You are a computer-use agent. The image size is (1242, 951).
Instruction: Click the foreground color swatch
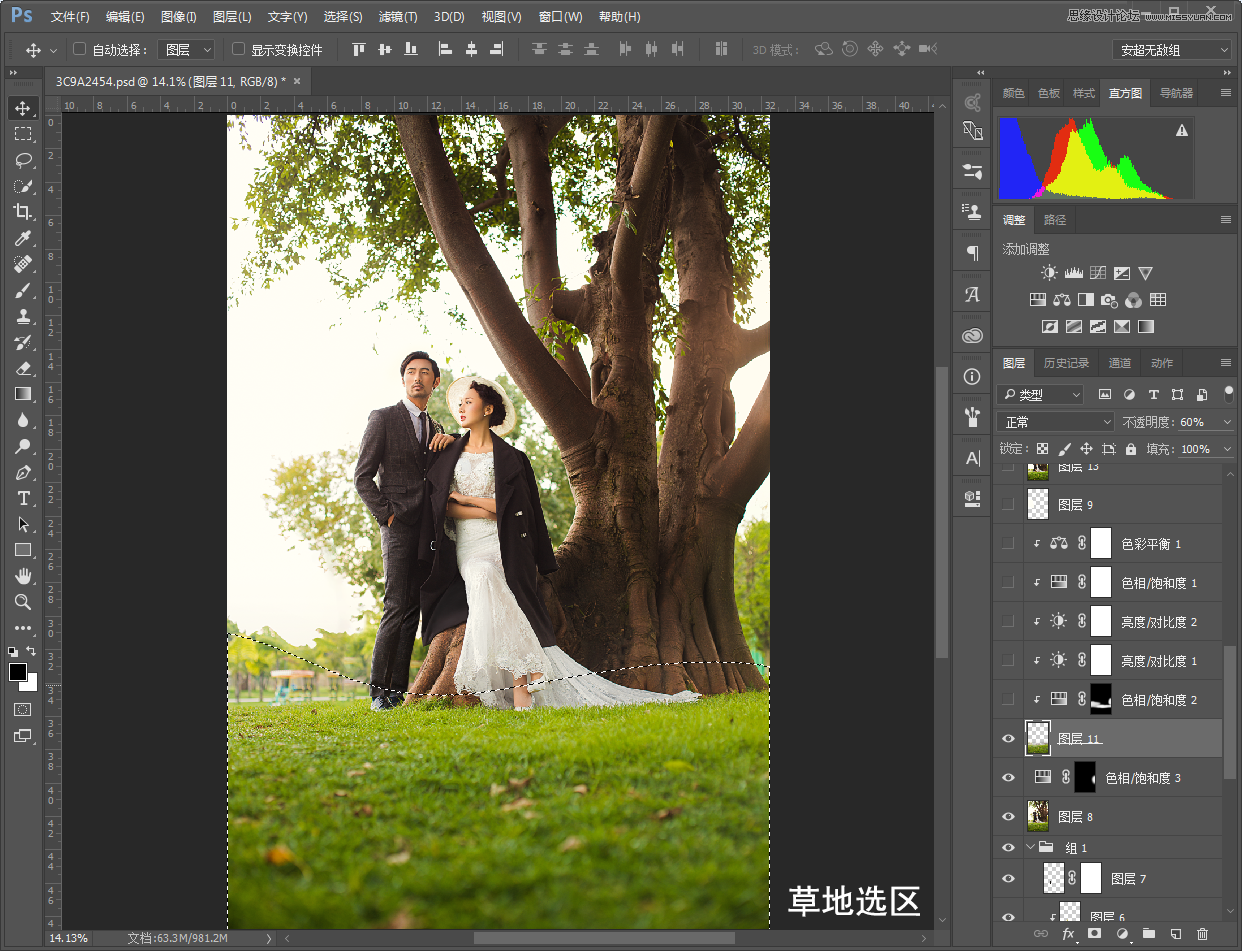17,672
